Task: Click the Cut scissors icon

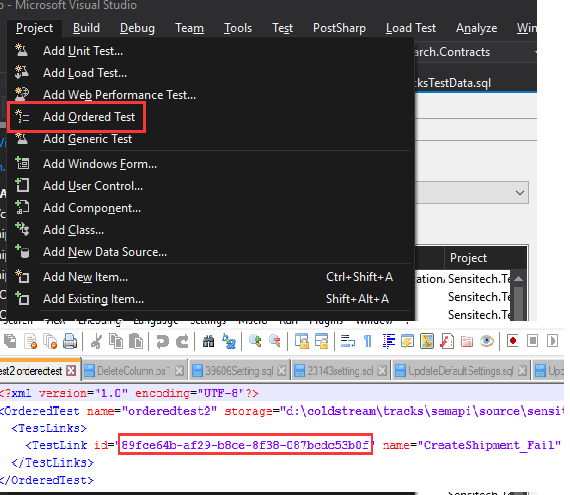Action: click(x=96, y=342)
